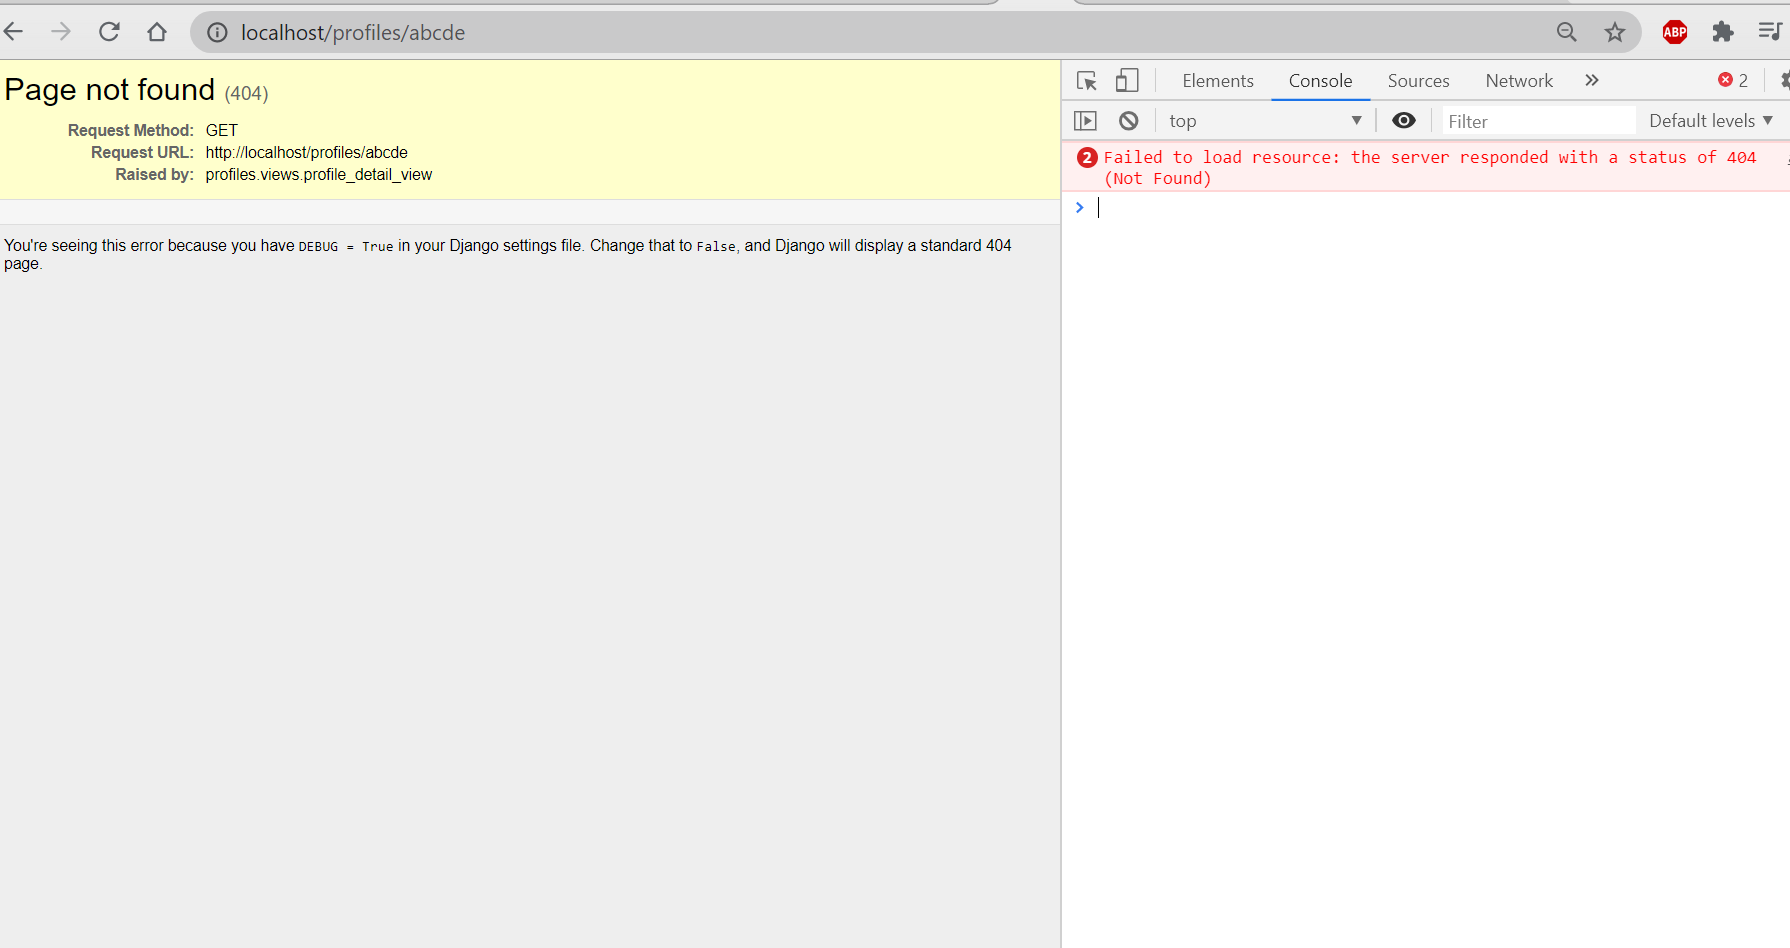
Task: Open the Adblock Plus extension
Action: [1675, 32]
